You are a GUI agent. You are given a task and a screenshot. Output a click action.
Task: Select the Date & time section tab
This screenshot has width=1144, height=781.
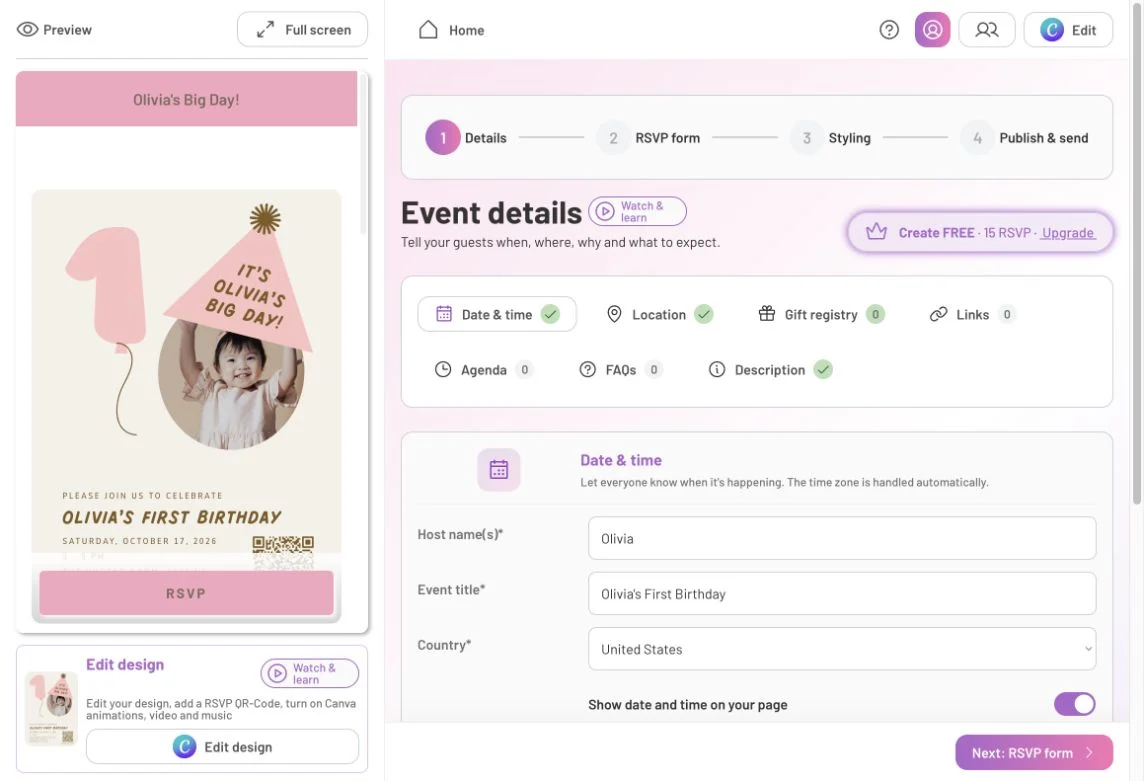(497, 314)
